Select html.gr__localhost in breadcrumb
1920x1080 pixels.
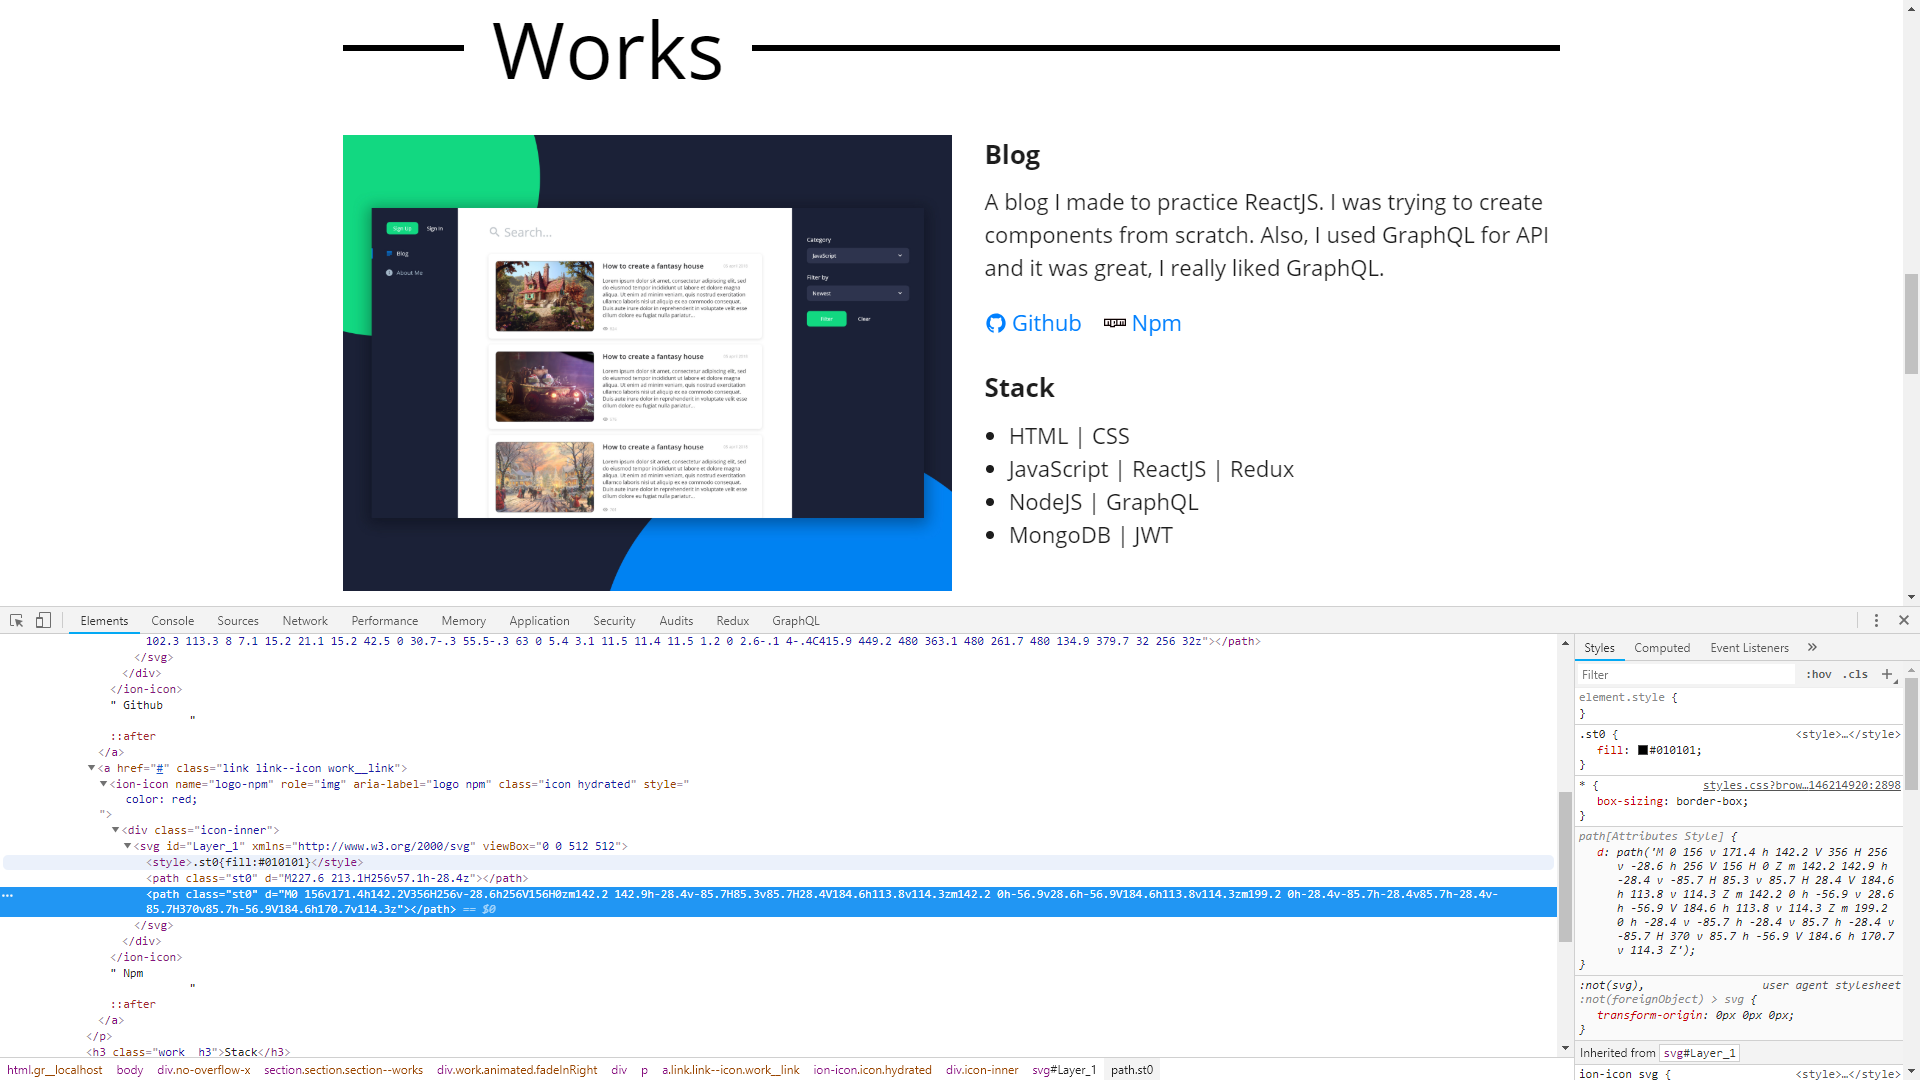(55, 1070)
